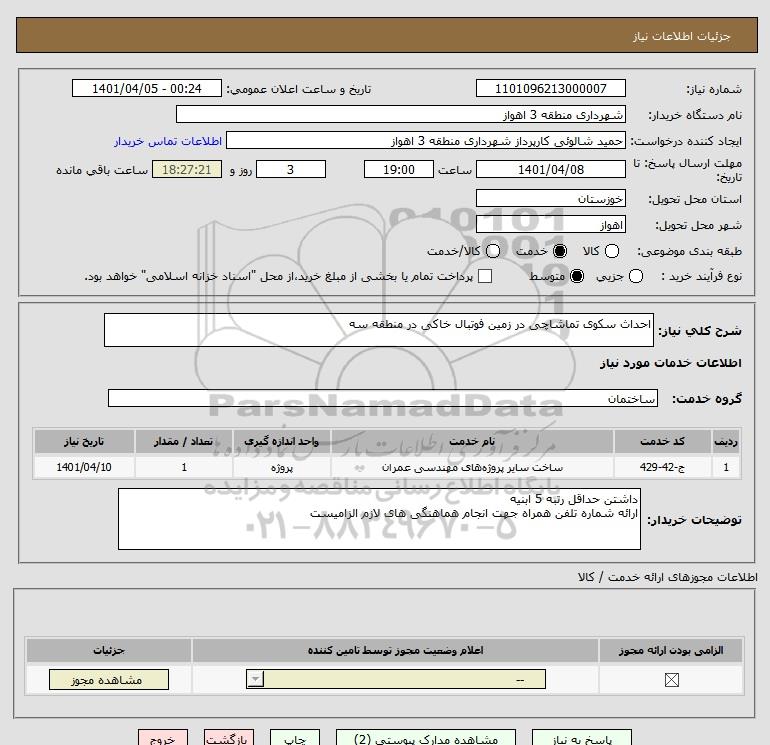Click the چاپ print button
The width and height of the screenshot is (770, 745).
[295, 738]
